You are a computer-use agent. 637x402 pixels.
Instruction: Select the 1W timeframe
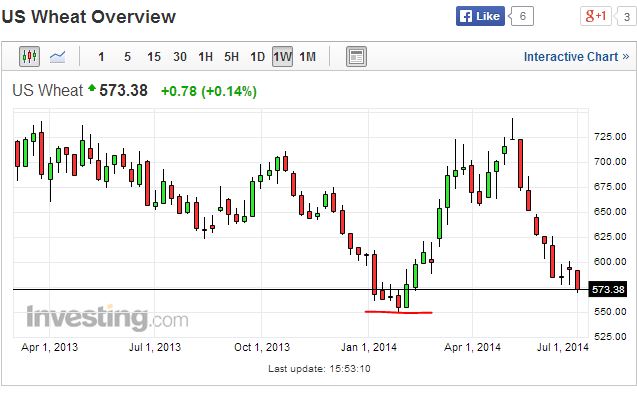tap(282, 56)
